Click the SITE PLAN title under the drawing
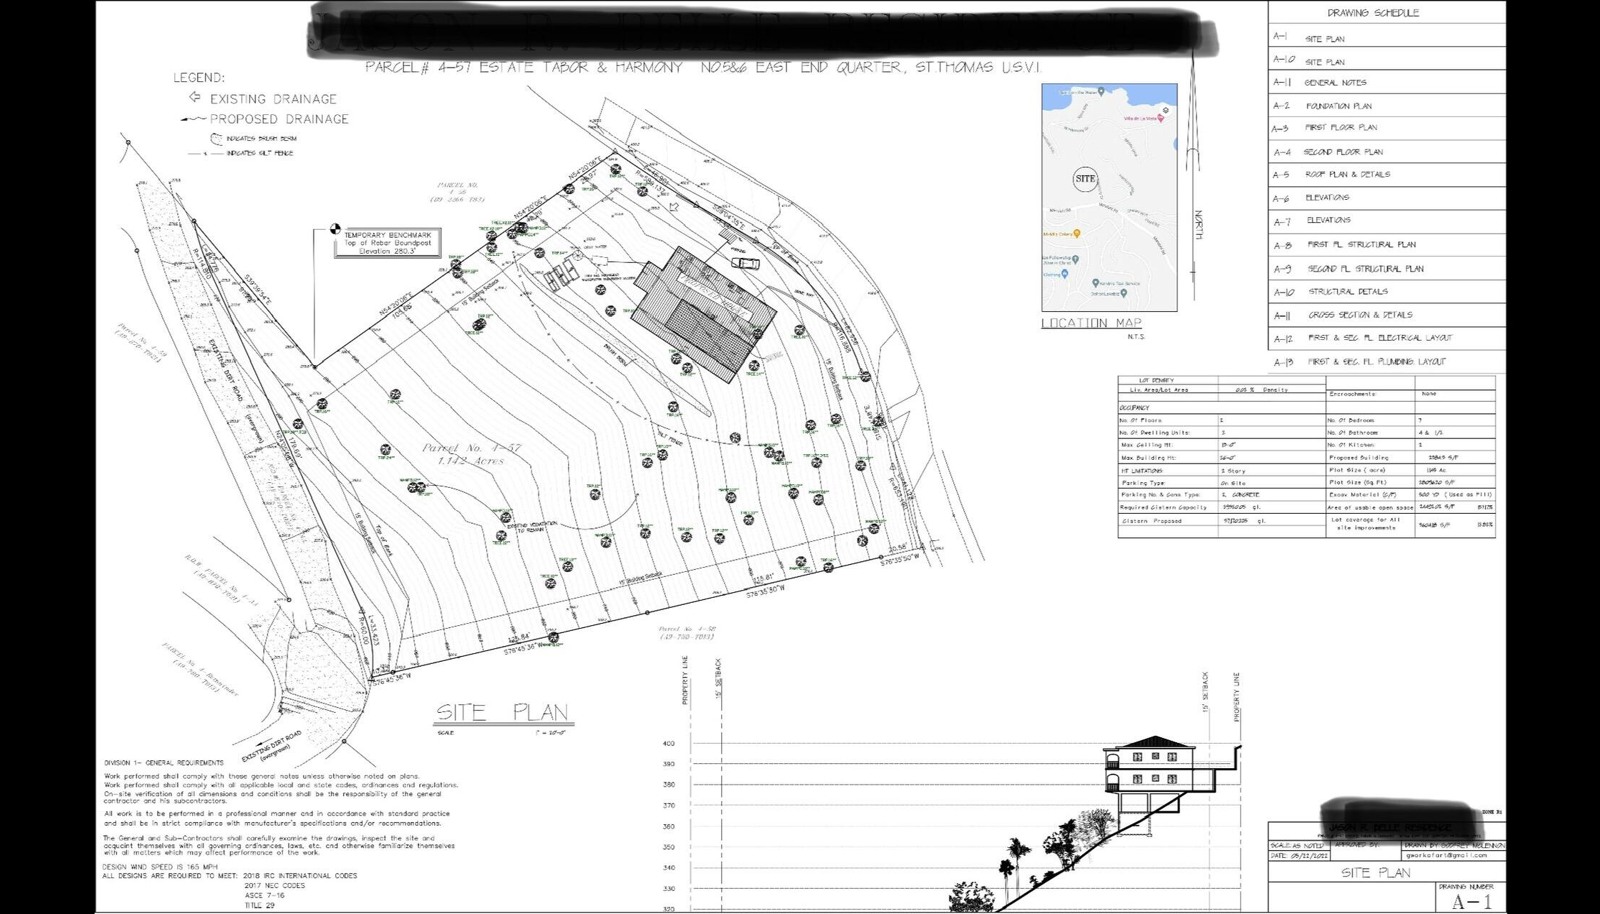This screenshot has height=914, width=1600. pos(502,712)
